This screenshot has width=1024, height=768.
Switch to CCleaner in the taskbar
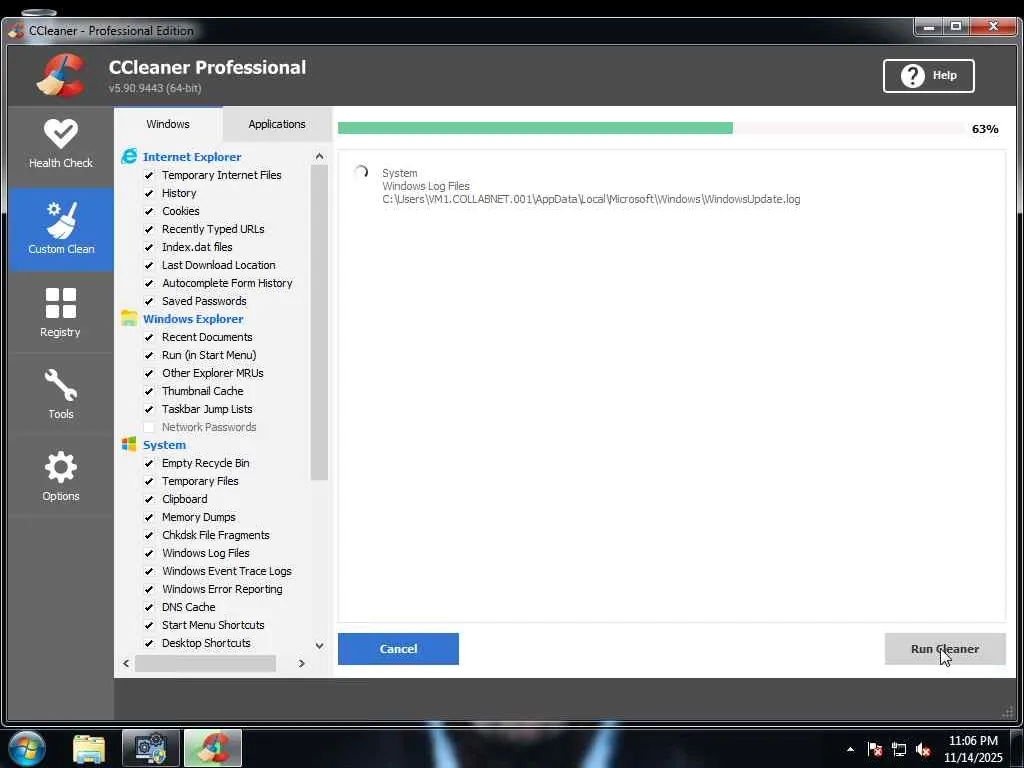tap(213, 748)
